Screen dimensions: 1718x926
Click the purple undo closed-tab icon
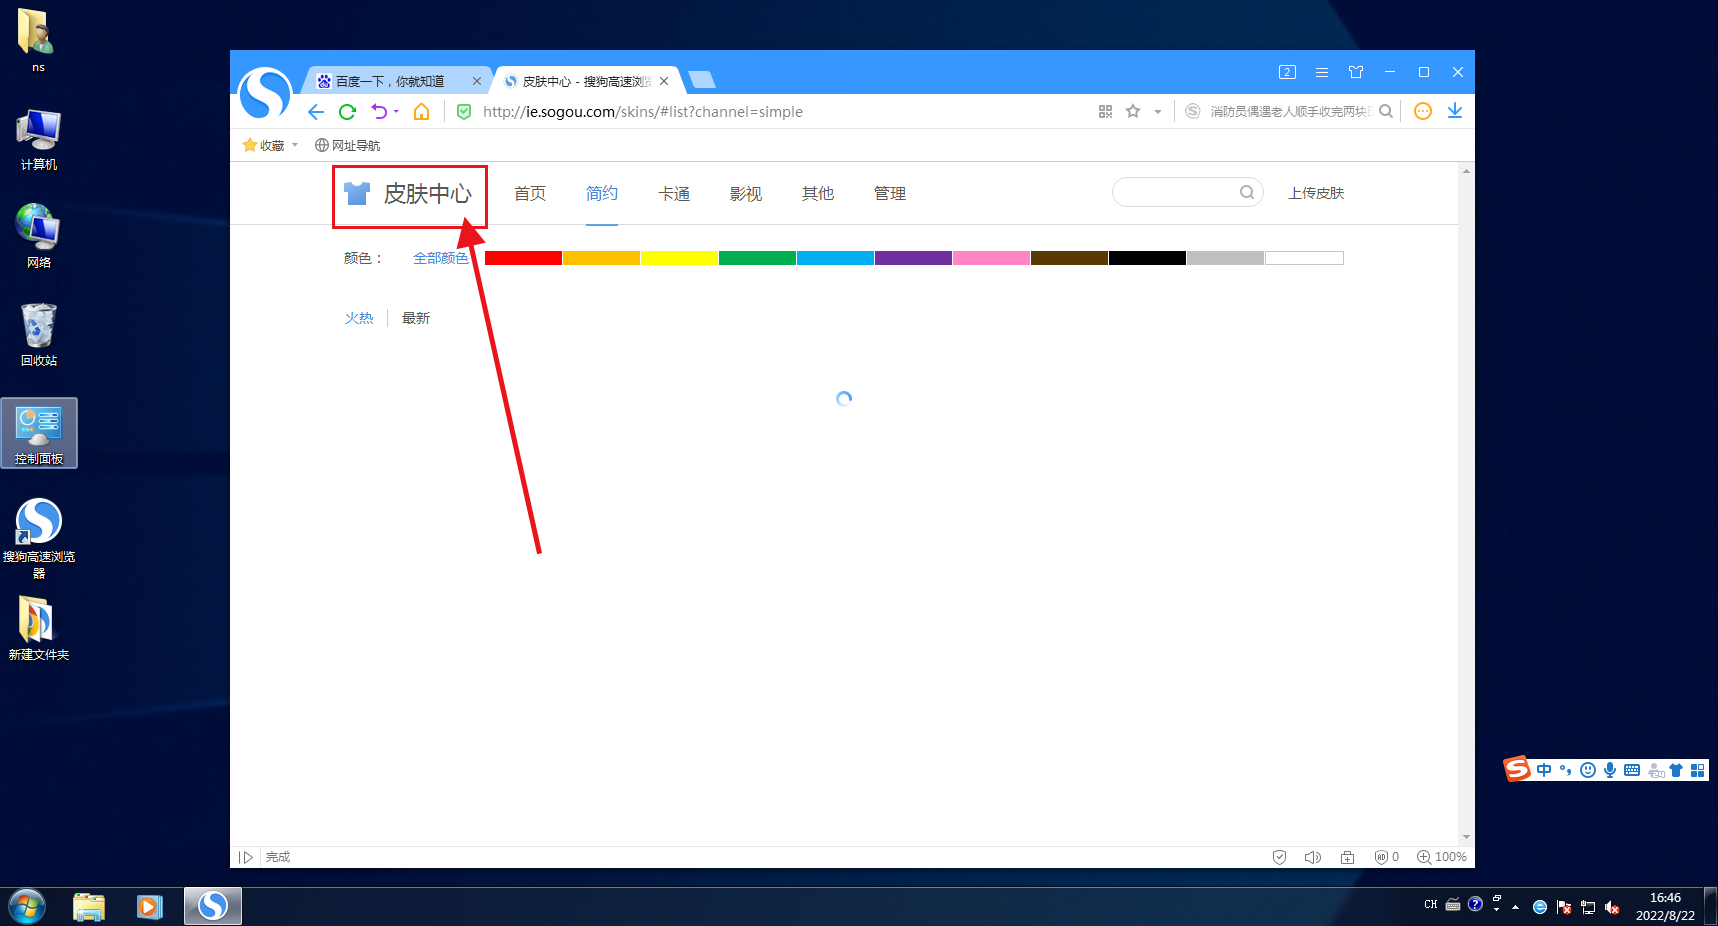click(x=379, y=111)
